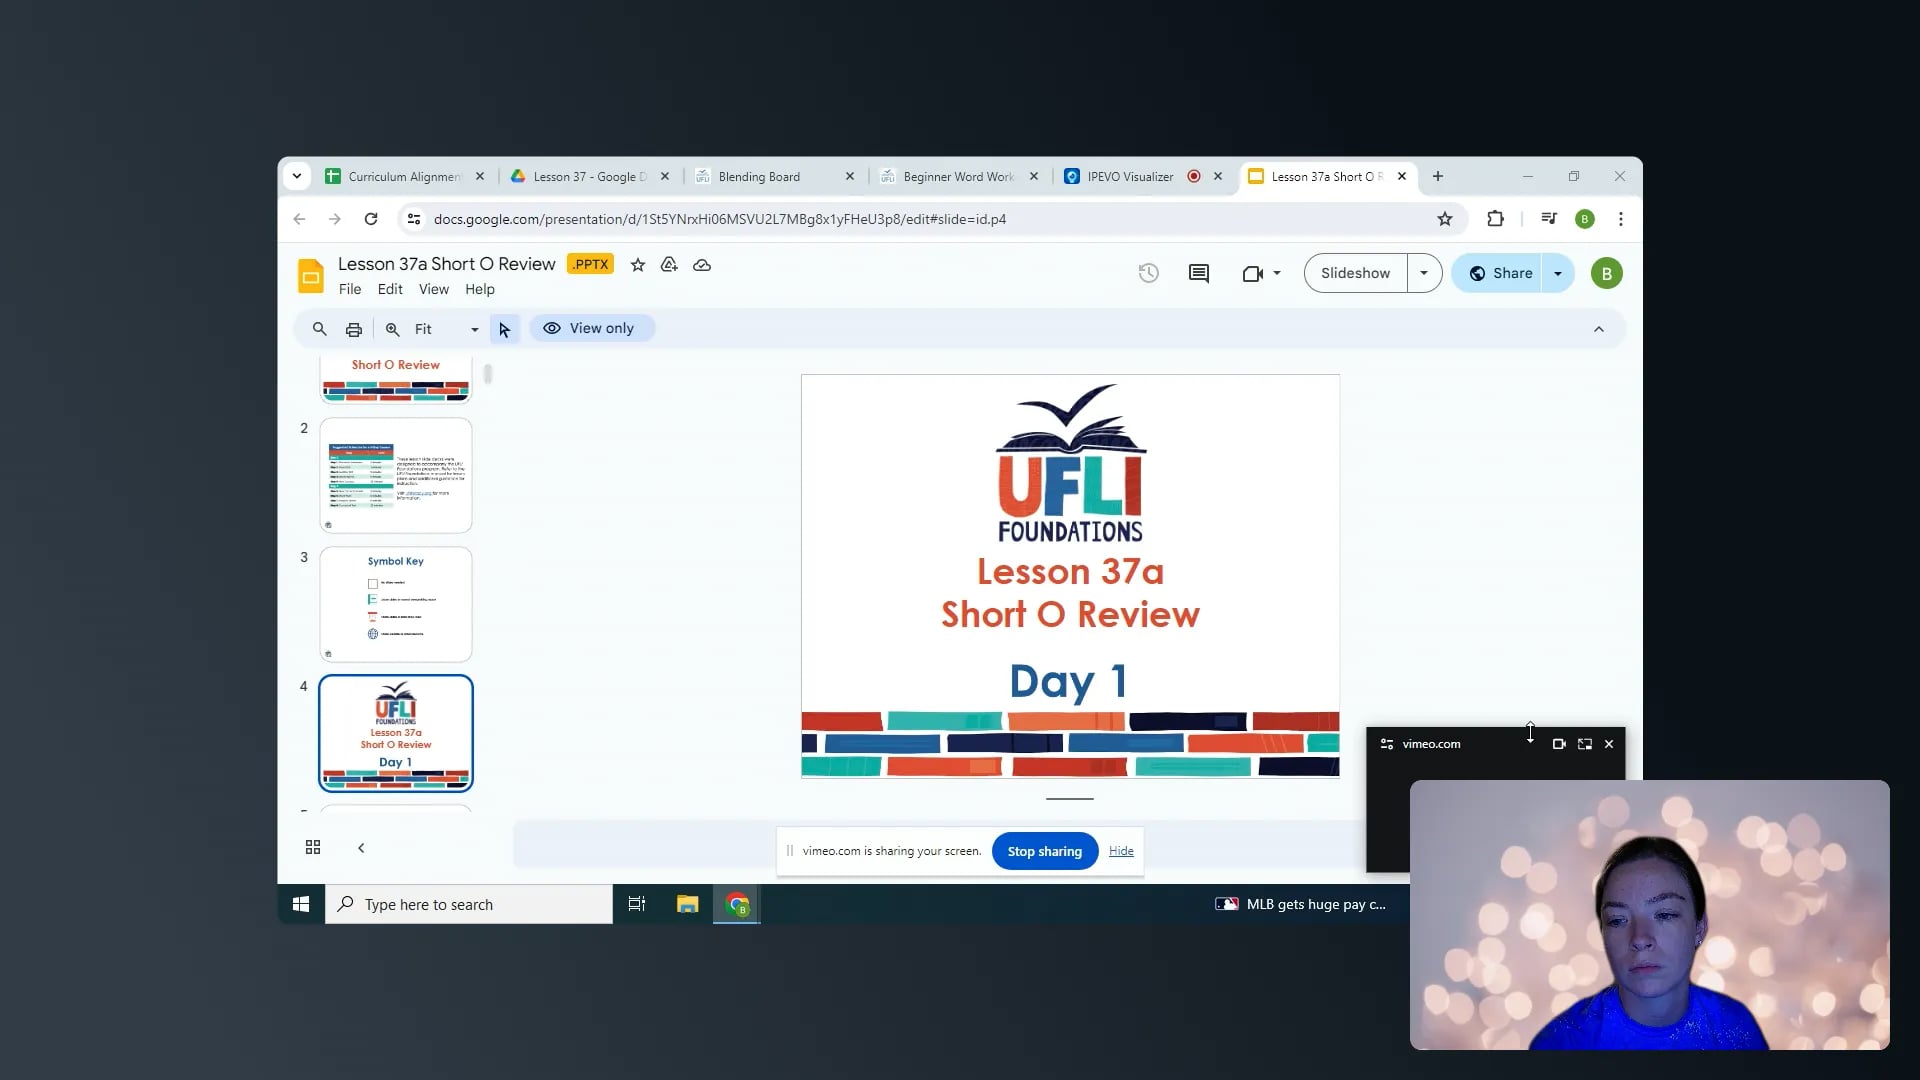Open search within the presentation
The width and height of the screenshot is (1920, 1080).
[319, 328]
